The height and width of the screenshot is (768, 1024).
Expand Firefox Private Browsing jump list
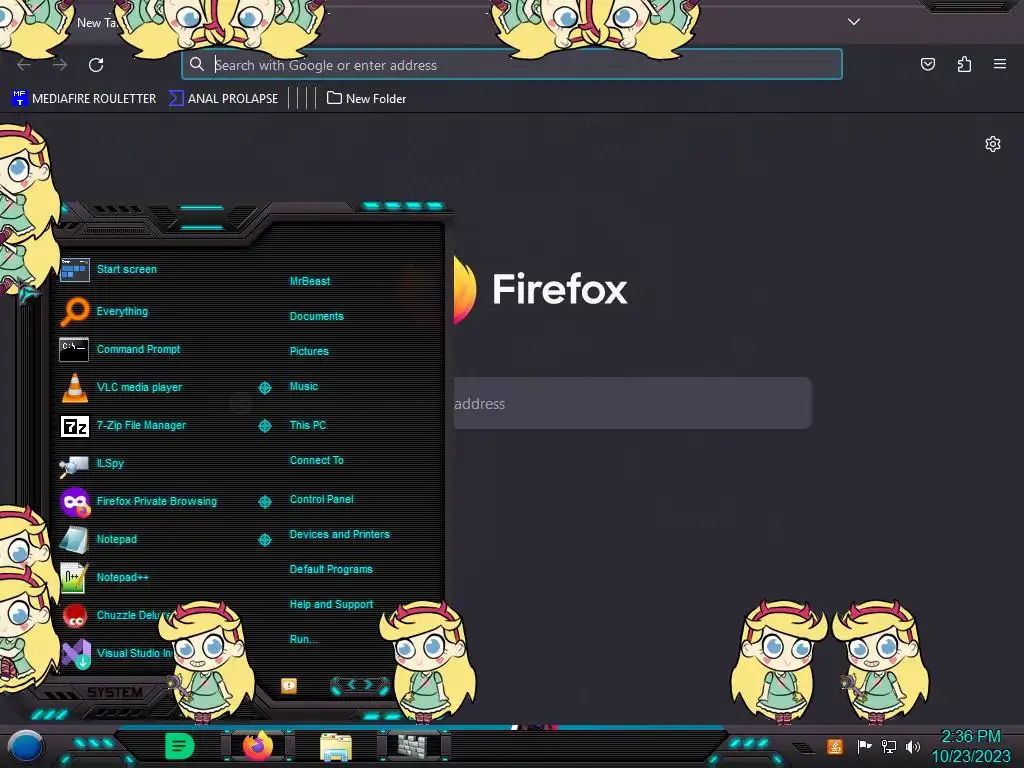click(x=264, y=502)
